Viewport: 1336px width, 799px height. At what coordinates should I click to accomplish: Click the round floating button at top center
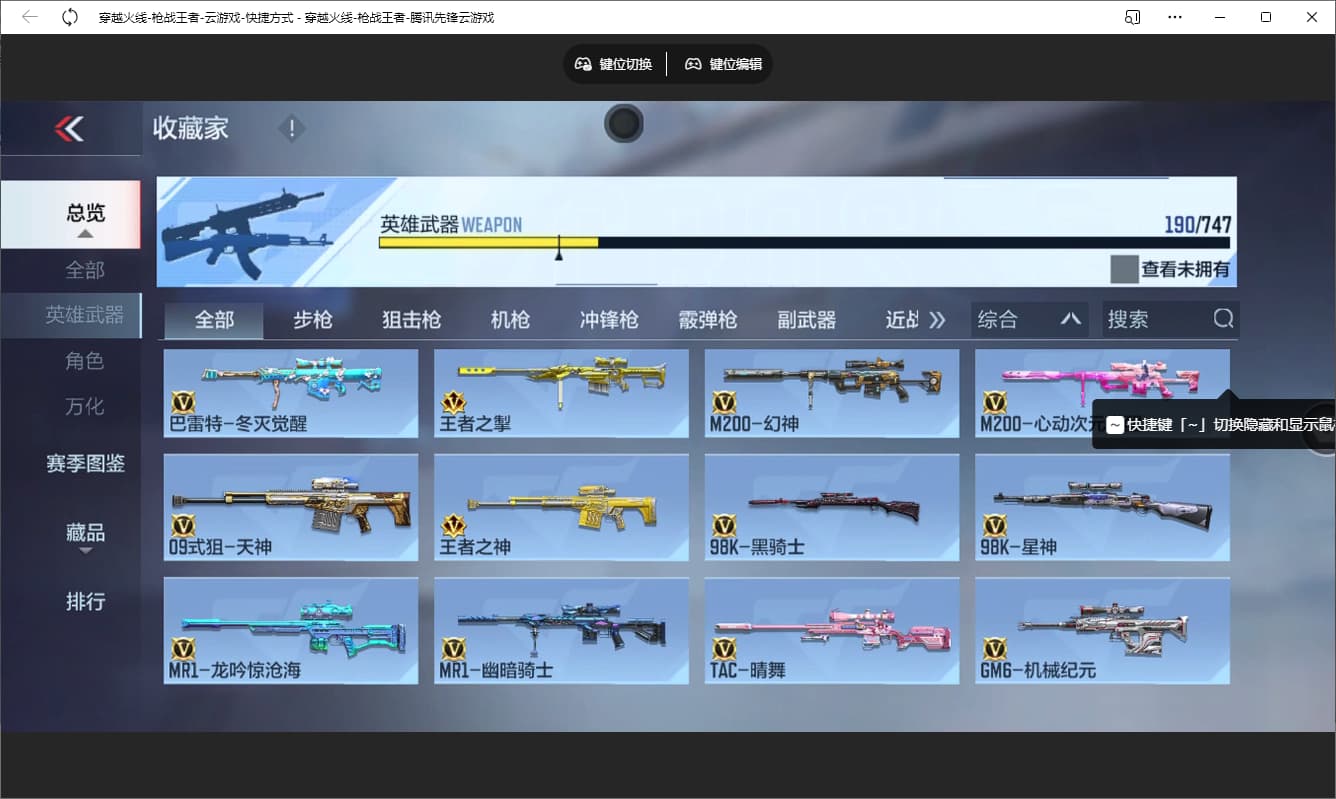pos(623,124)
